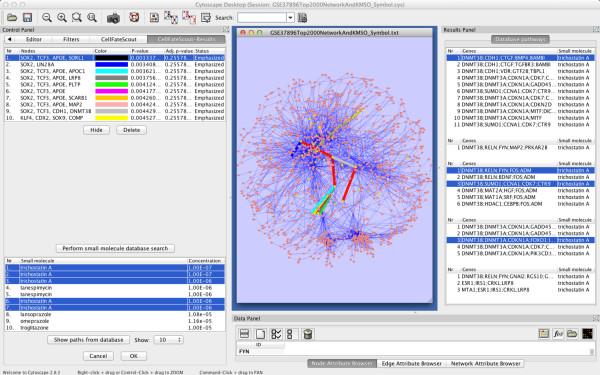Export network image with camera icon
600x375 pixels.
[x=113, y=18]
